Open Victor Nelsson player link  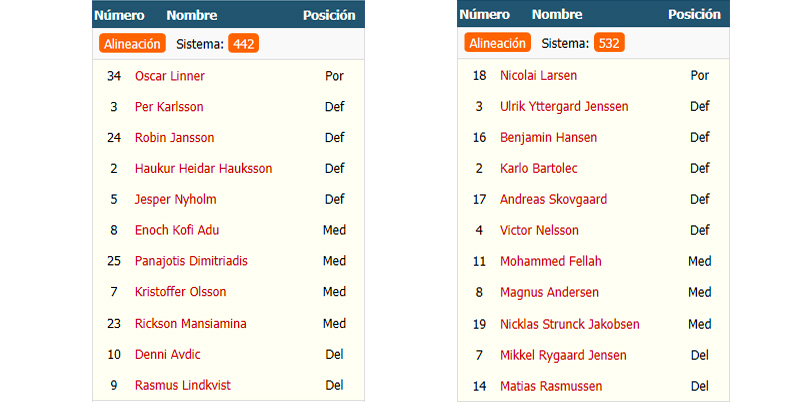[539, 230]
